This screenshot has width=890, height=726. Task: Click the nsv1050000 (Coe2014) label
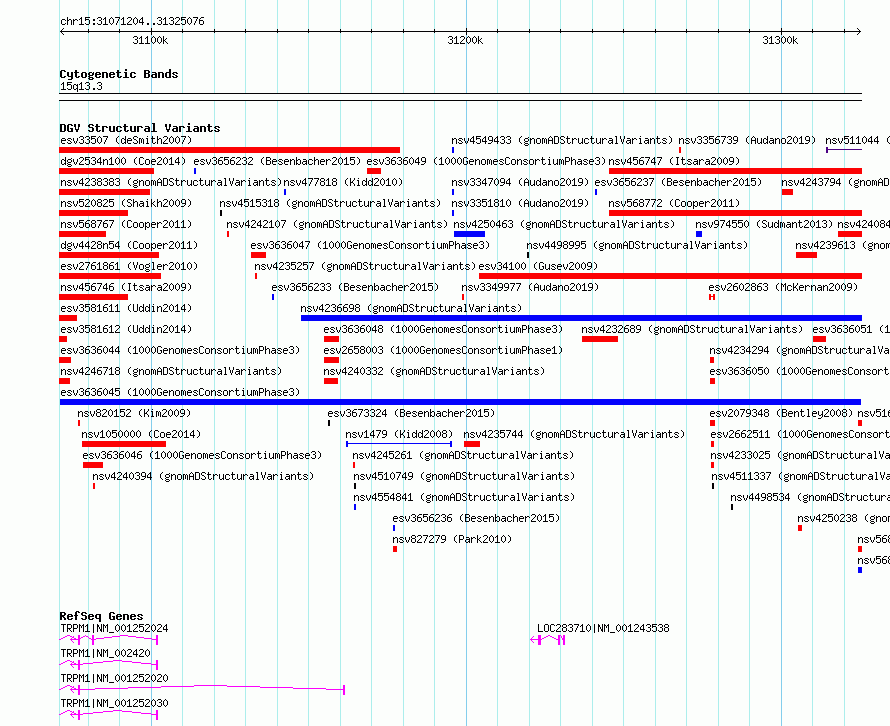[x=141, y=434]
